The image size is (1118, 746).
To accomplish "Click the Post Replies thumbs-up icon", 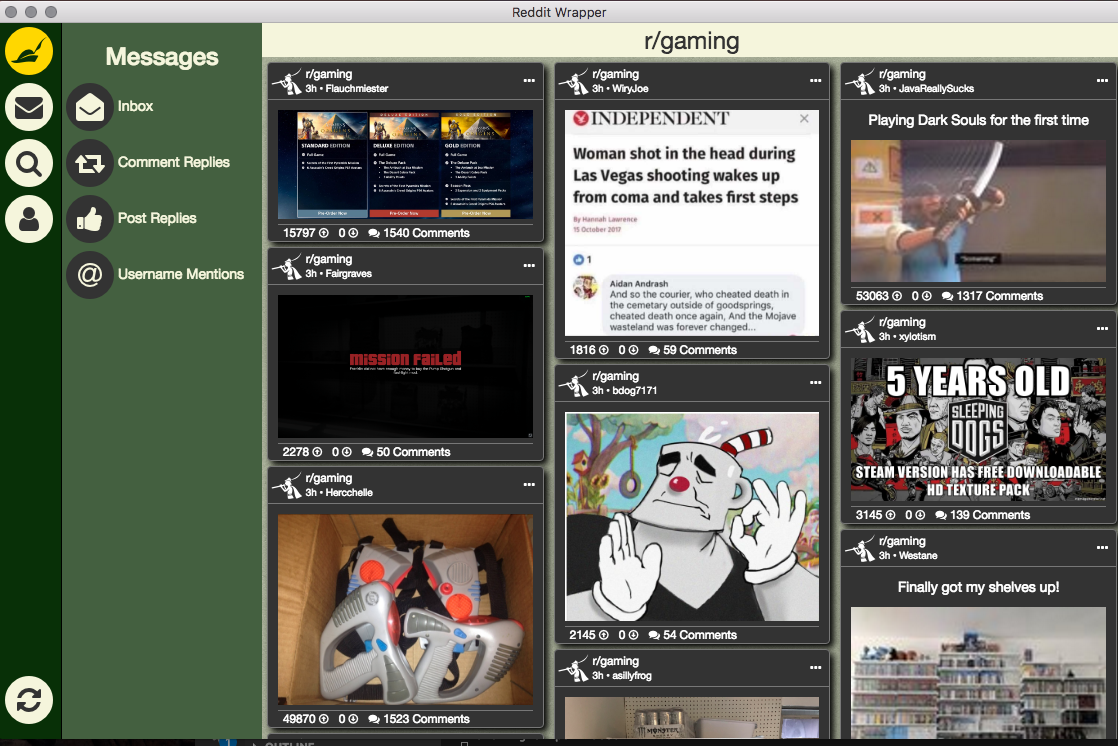I will point(90,219).
